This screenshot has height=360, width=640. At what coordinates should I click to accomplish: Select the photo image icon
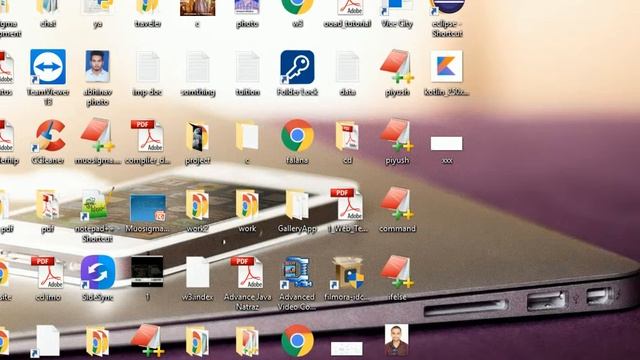click(x=247, y=7)
